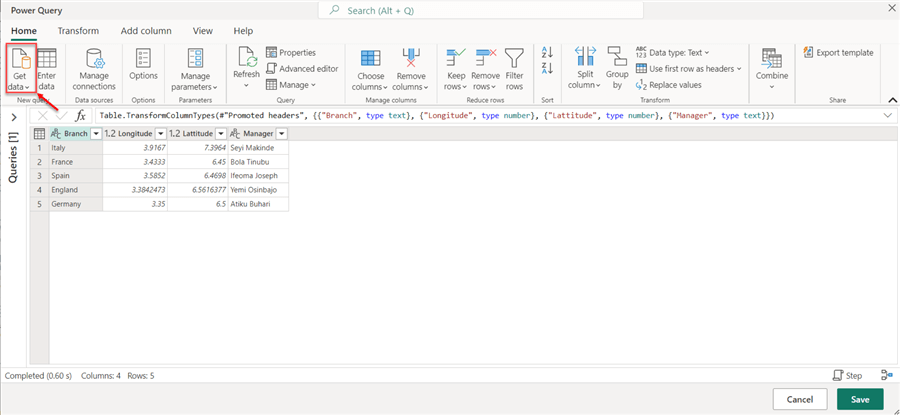Open the Manager column filter dropdown
The image size is (900, 415).
[x=282, y=133]
